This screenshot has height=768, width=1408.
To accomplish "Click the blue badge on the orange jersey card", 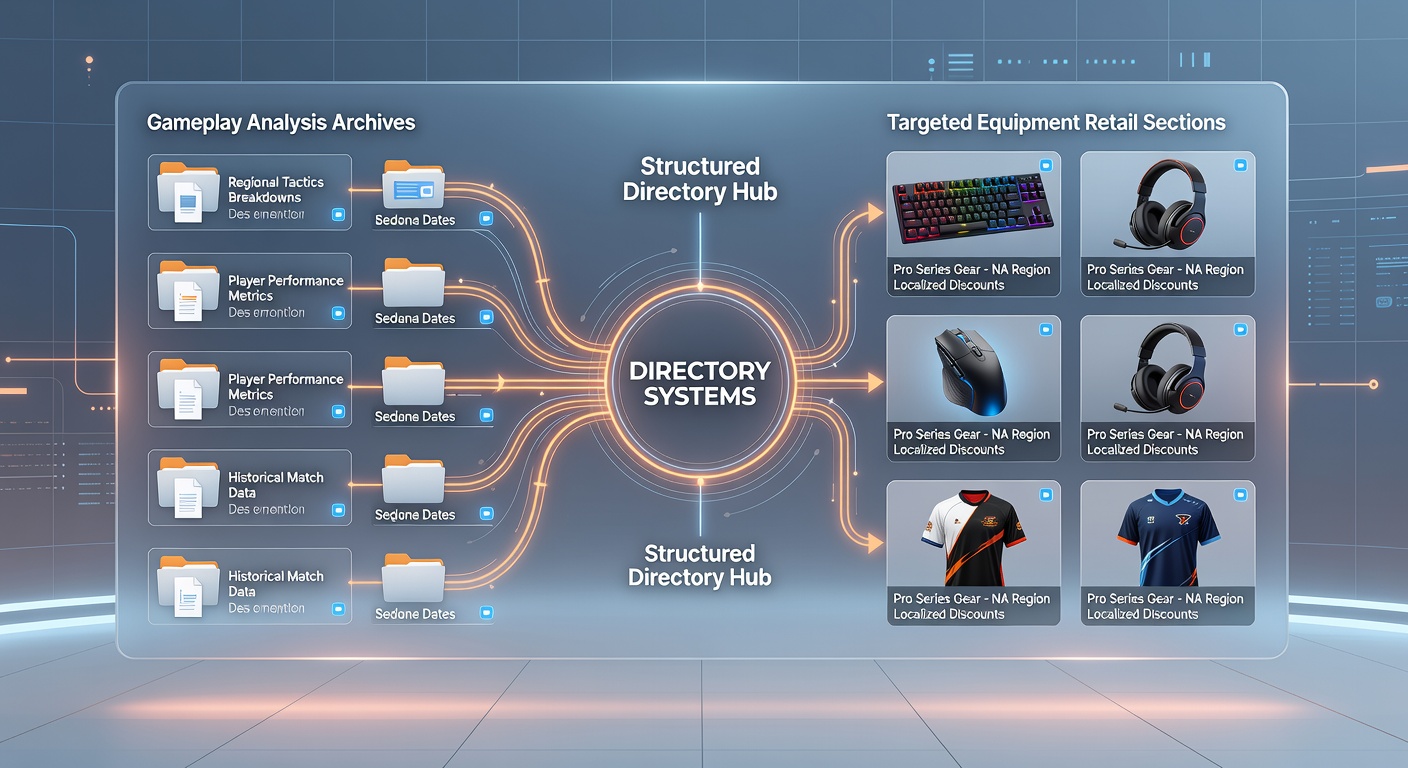I will (1047, 494).
